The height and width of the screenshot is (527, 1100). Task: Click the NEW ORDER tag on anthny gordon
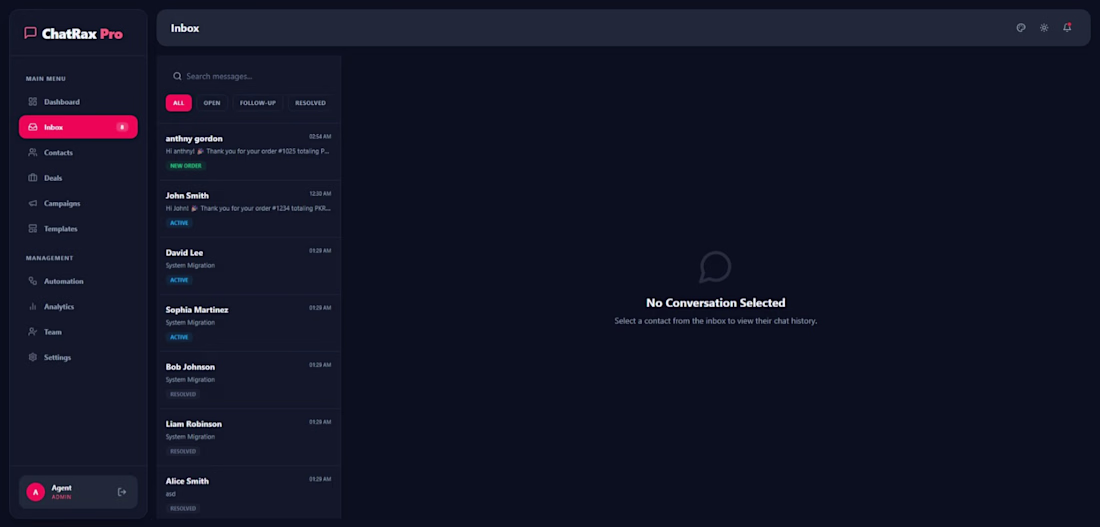[186, 166]
